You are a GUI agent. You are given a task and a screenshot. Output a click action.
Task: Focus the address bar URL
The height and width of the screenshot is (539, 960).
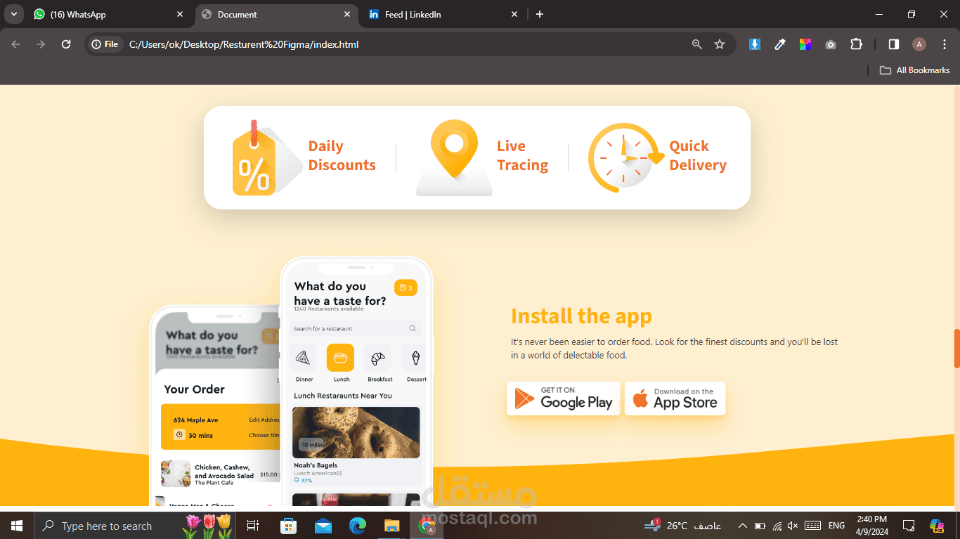tap(244, 44)
